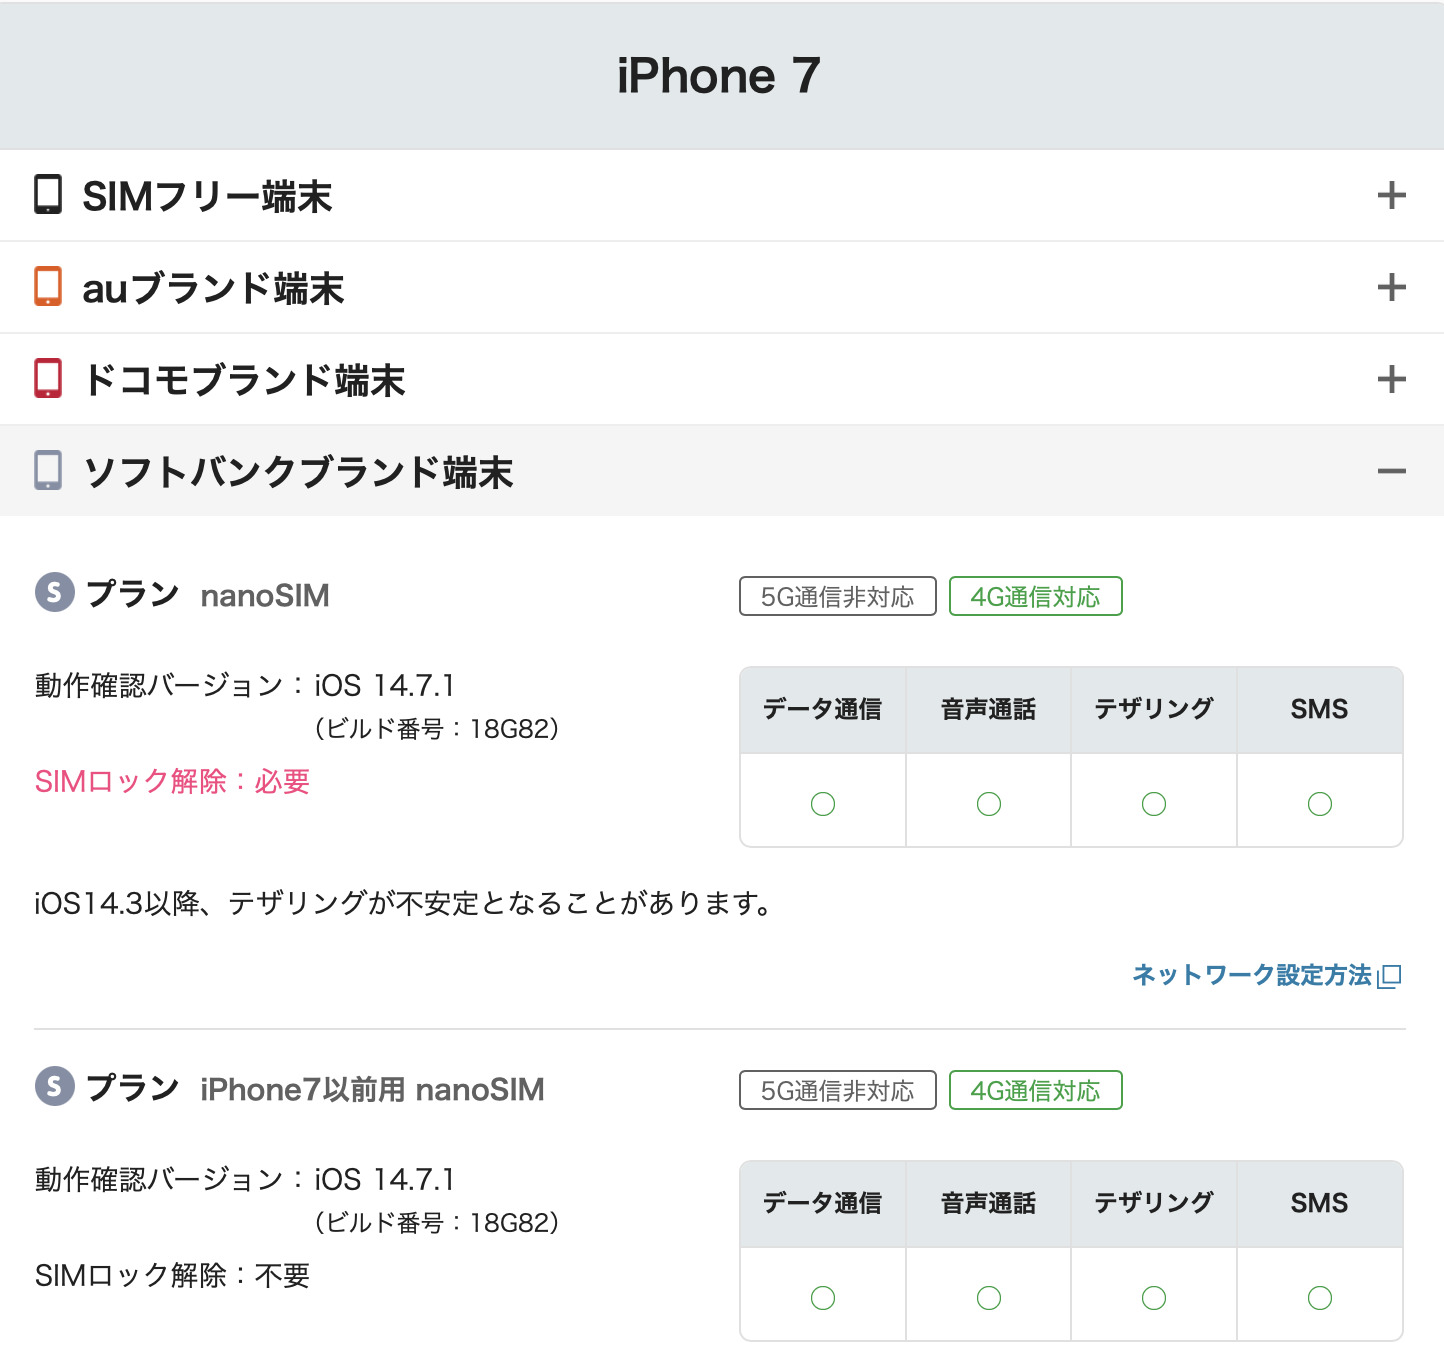Click the auブランド端末 heading text
The width and height of the screenshot is (1444, 1364).
click(213, 288)
